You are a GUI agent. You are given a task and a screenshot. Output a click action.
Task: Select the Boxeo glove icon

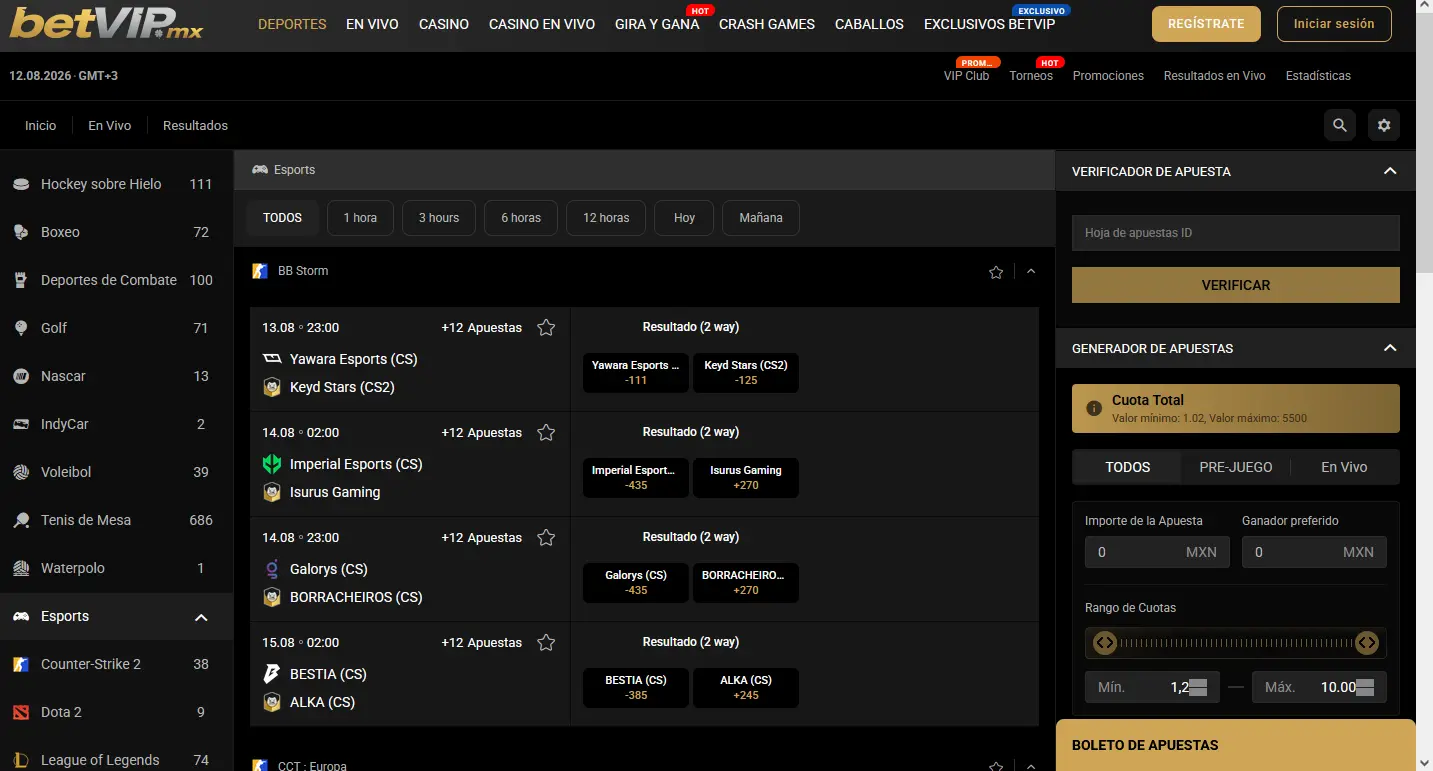coord(21,232)
